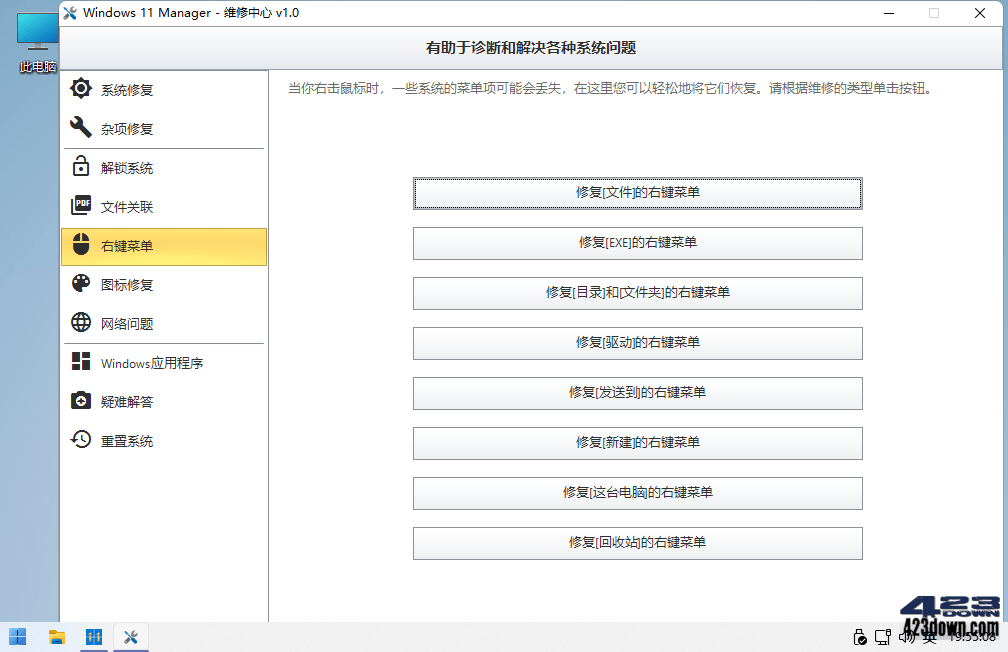Select the 图标修复 palette icon

tap(80, 283)
